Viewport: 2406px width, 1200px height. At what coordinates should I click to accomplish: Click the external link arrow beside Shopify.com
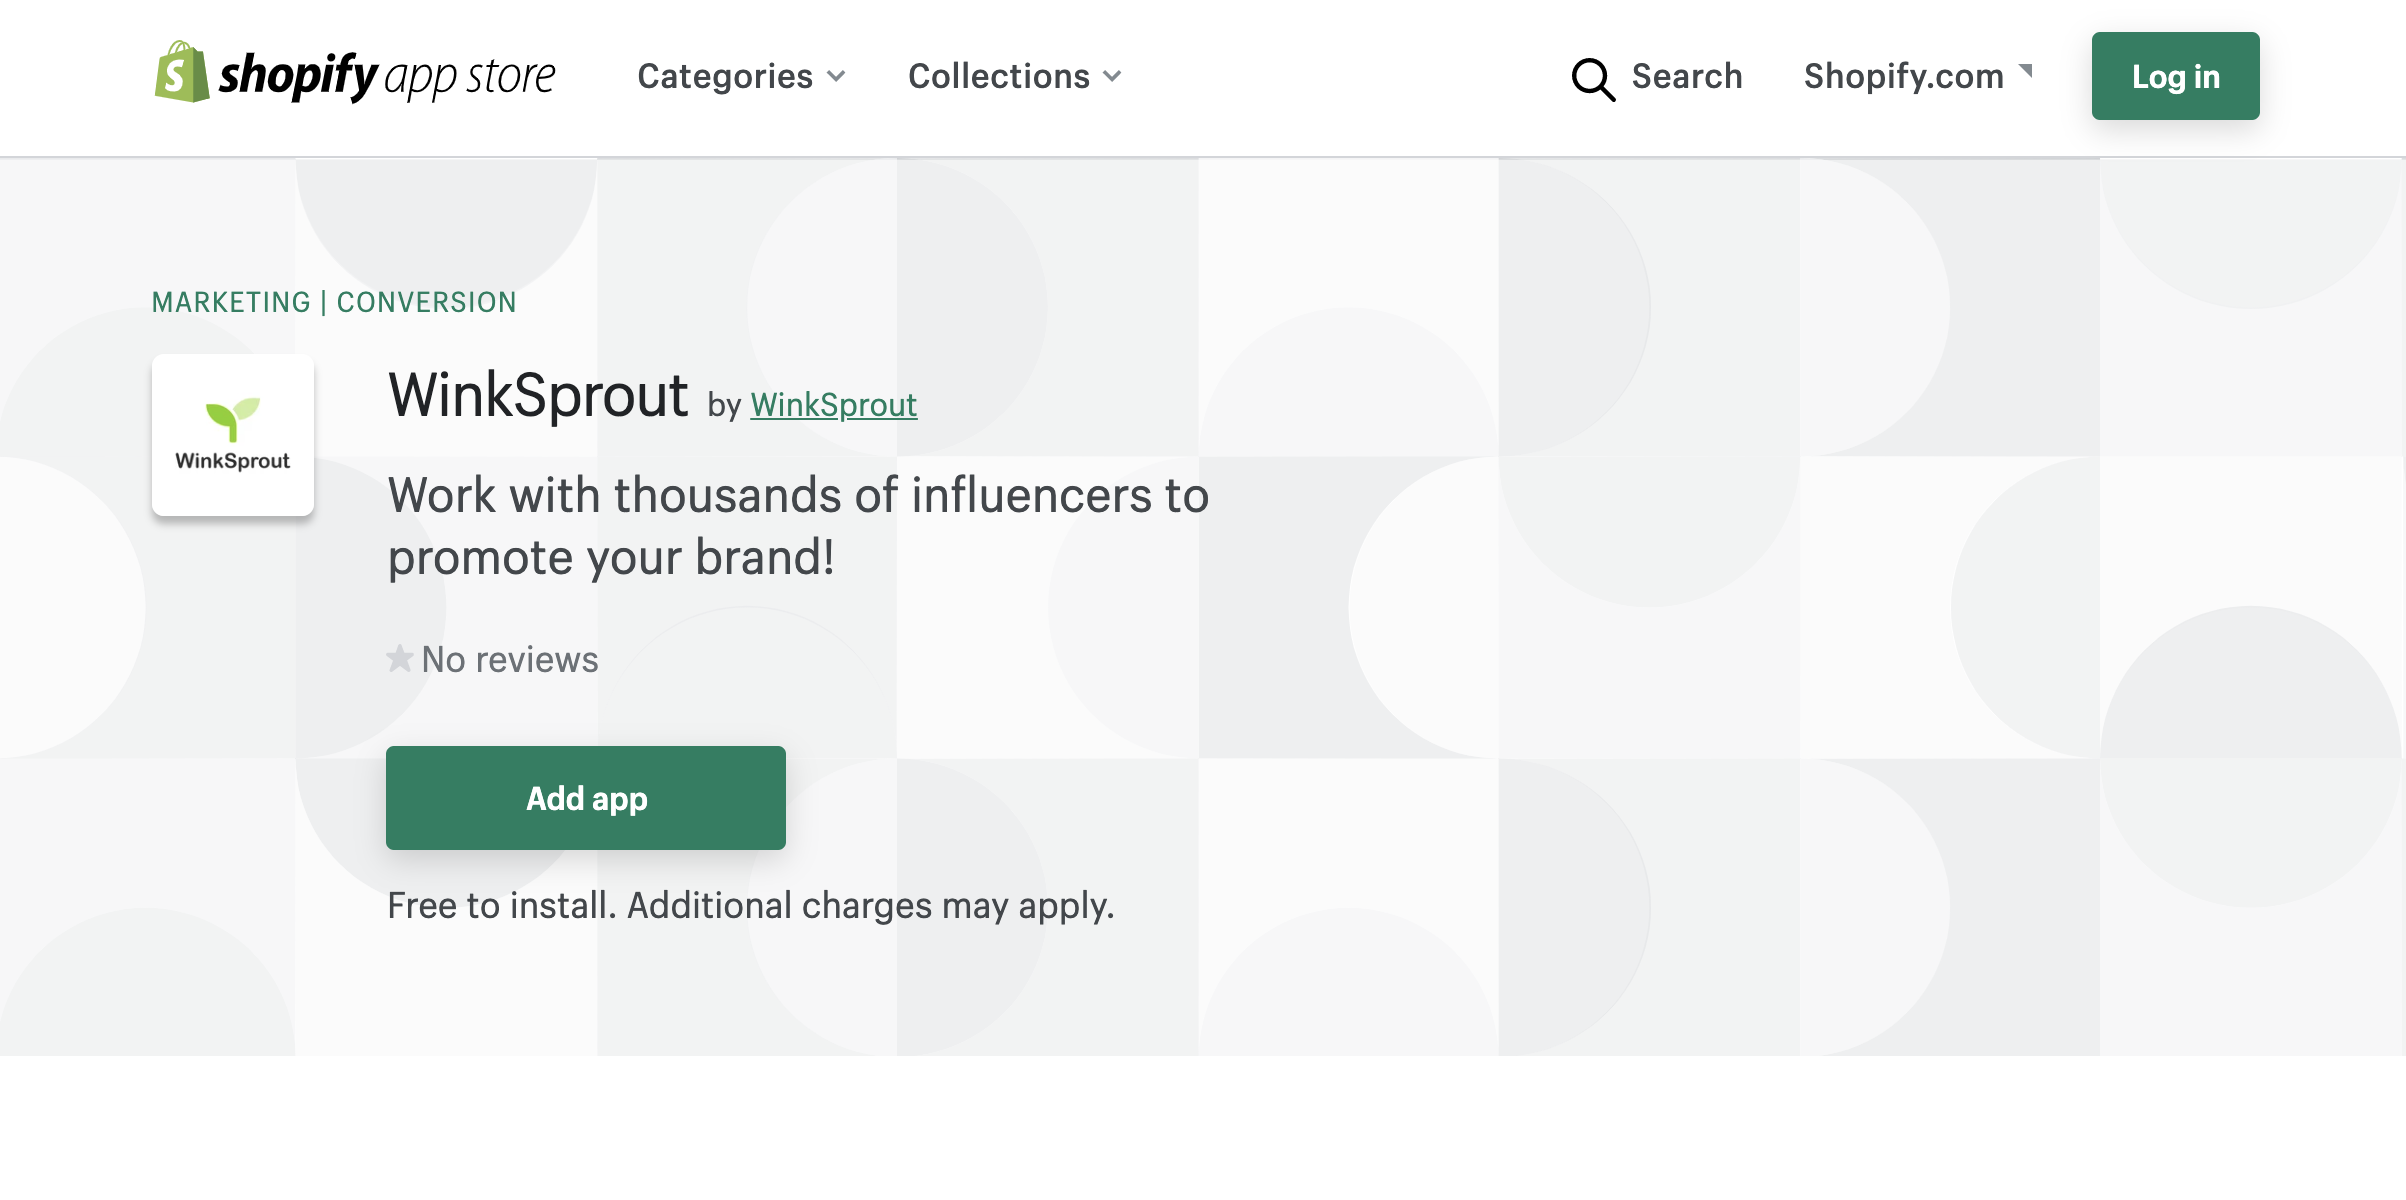2026,70
